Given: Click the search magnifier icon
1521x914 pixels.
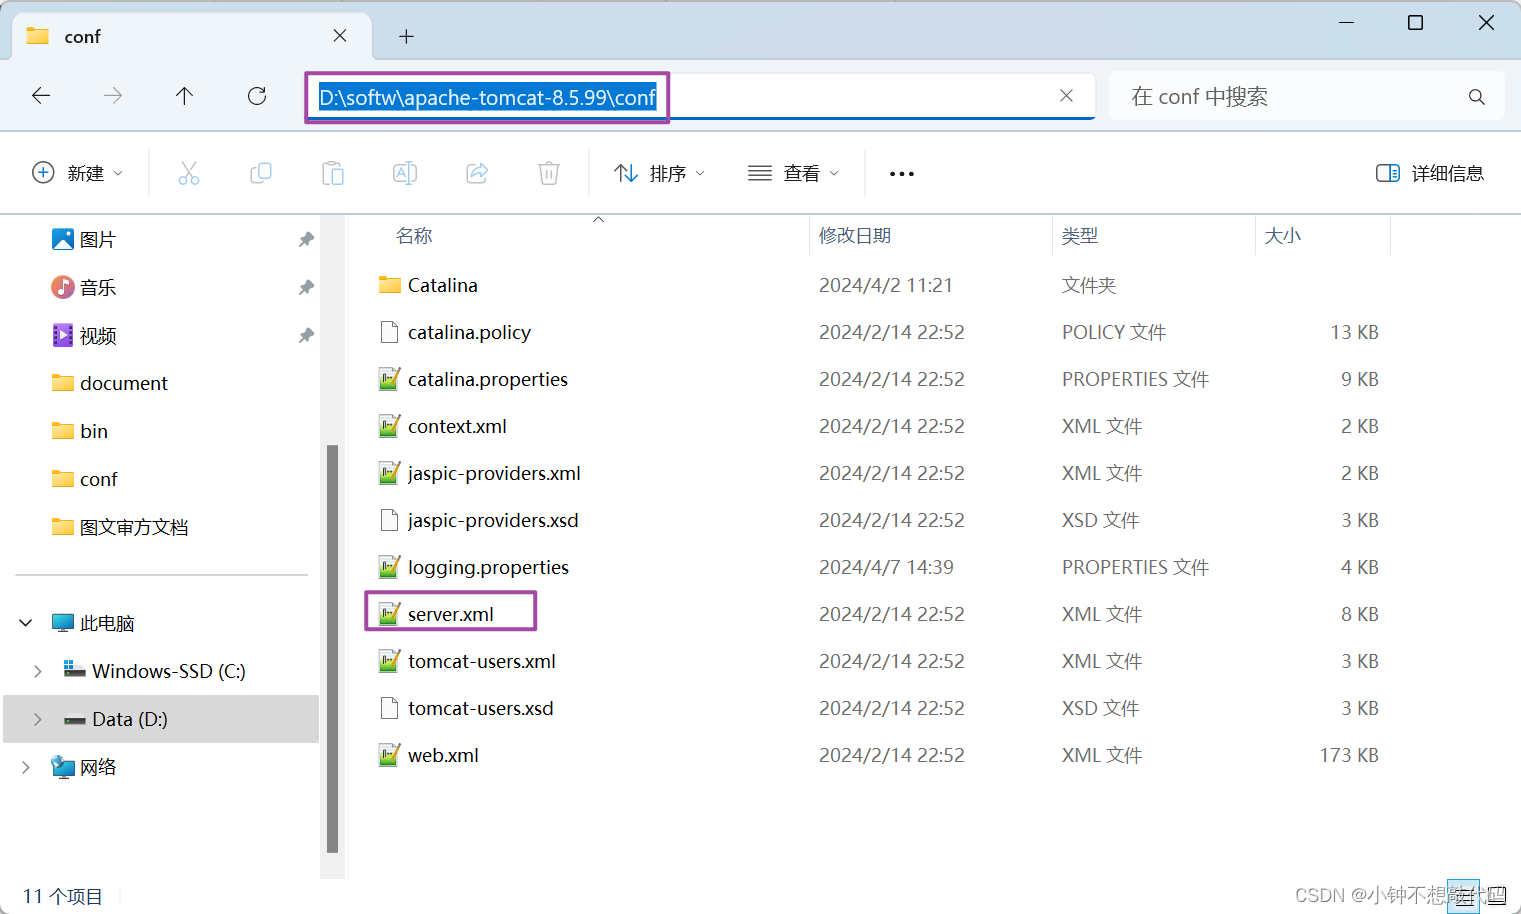Looking at the screenshot, I should [x=1476, y=97].
